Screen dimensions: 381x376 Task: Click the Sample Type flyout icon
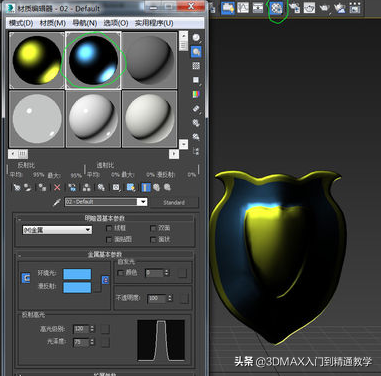point(196,38)
